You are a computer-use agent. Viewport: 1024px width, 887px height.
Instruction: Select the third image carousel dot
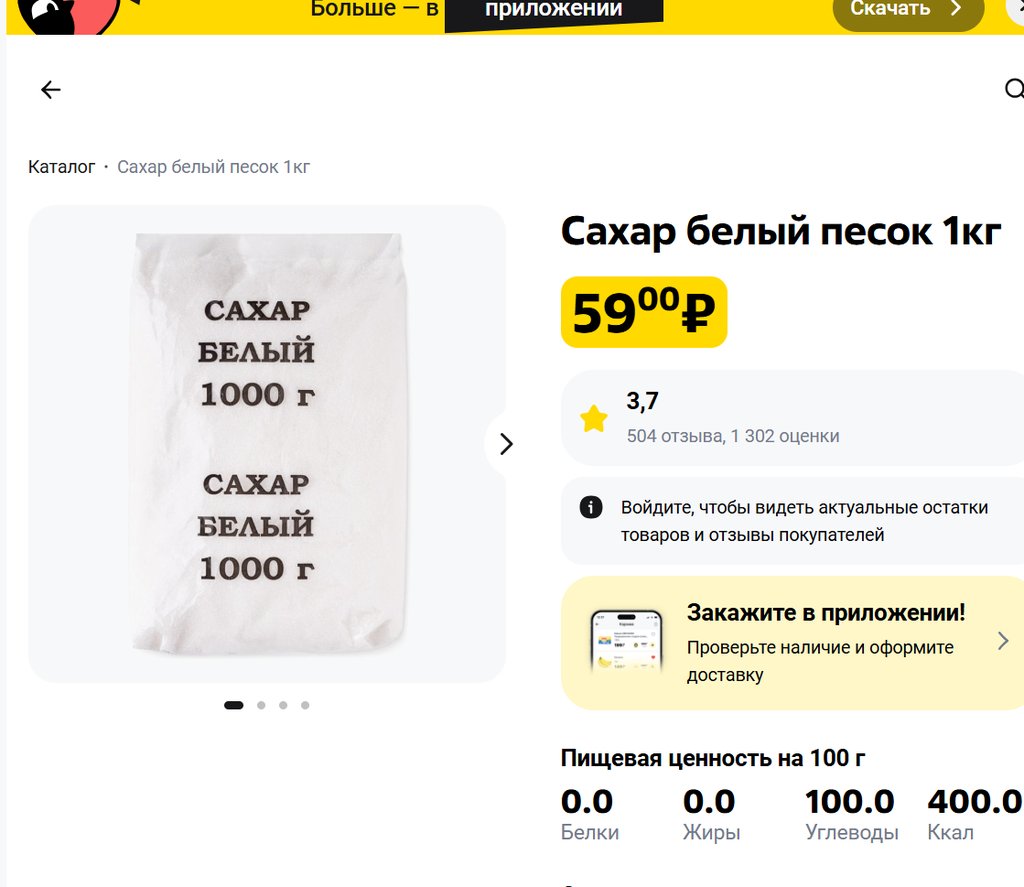click(283, 705)
